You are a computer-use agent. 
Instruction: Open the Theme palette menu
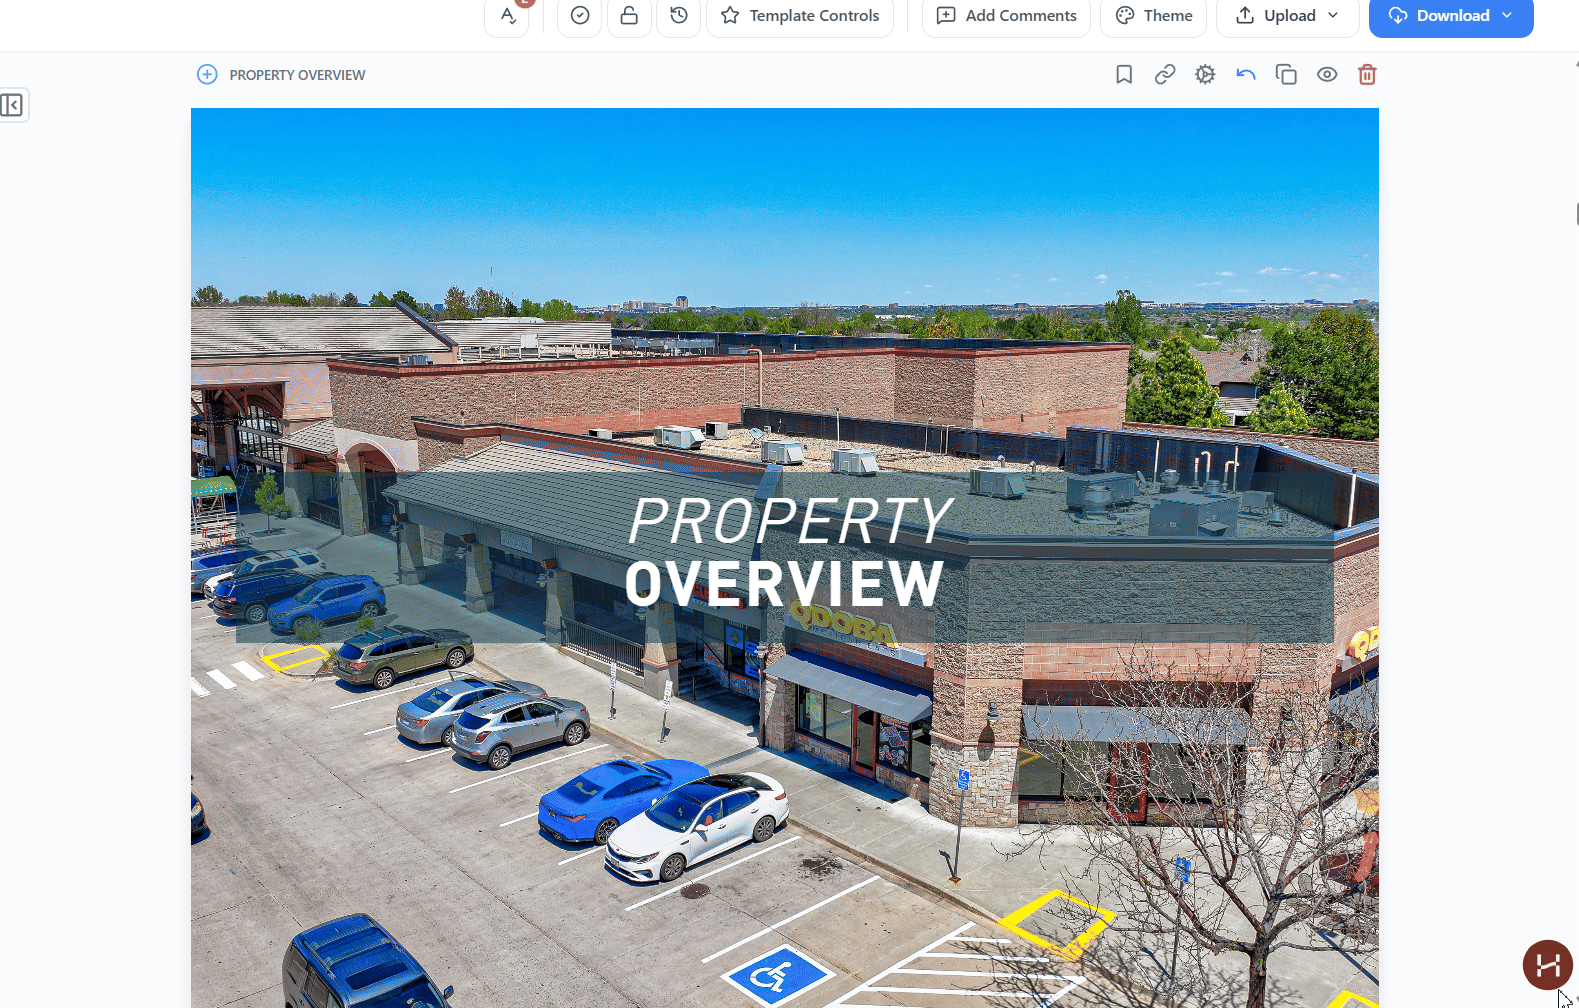[x=1154, y=16]
